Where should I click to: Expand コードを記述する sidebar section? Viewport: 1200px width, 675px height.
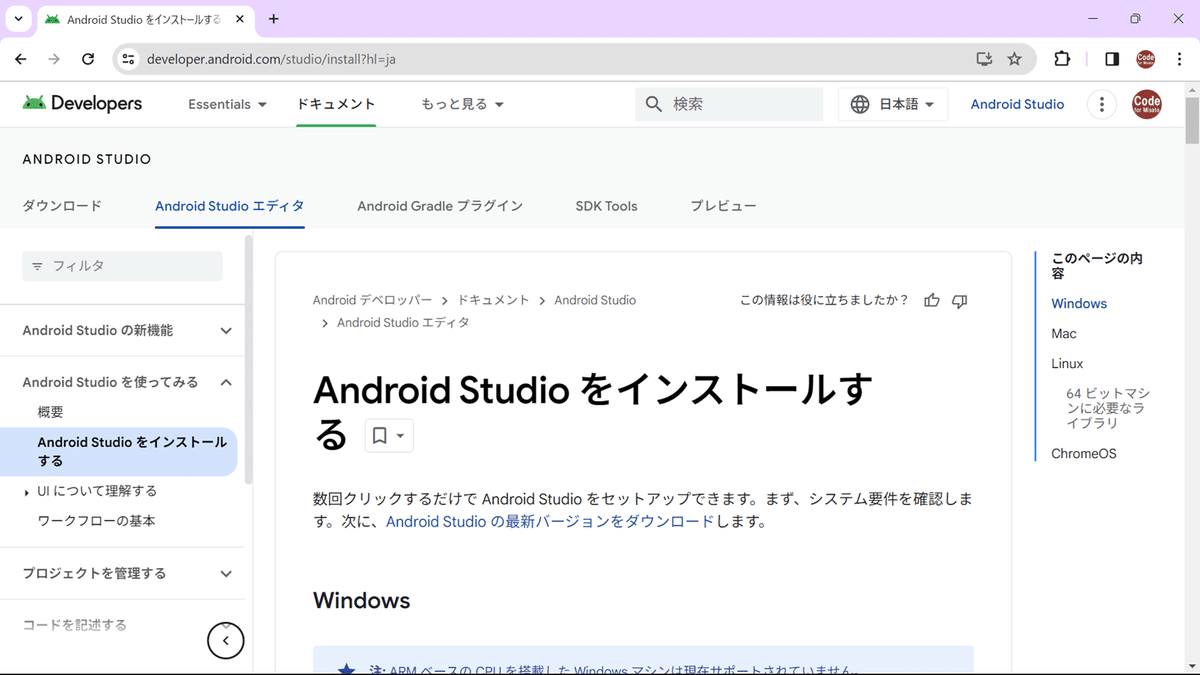[x=75, y=625]
